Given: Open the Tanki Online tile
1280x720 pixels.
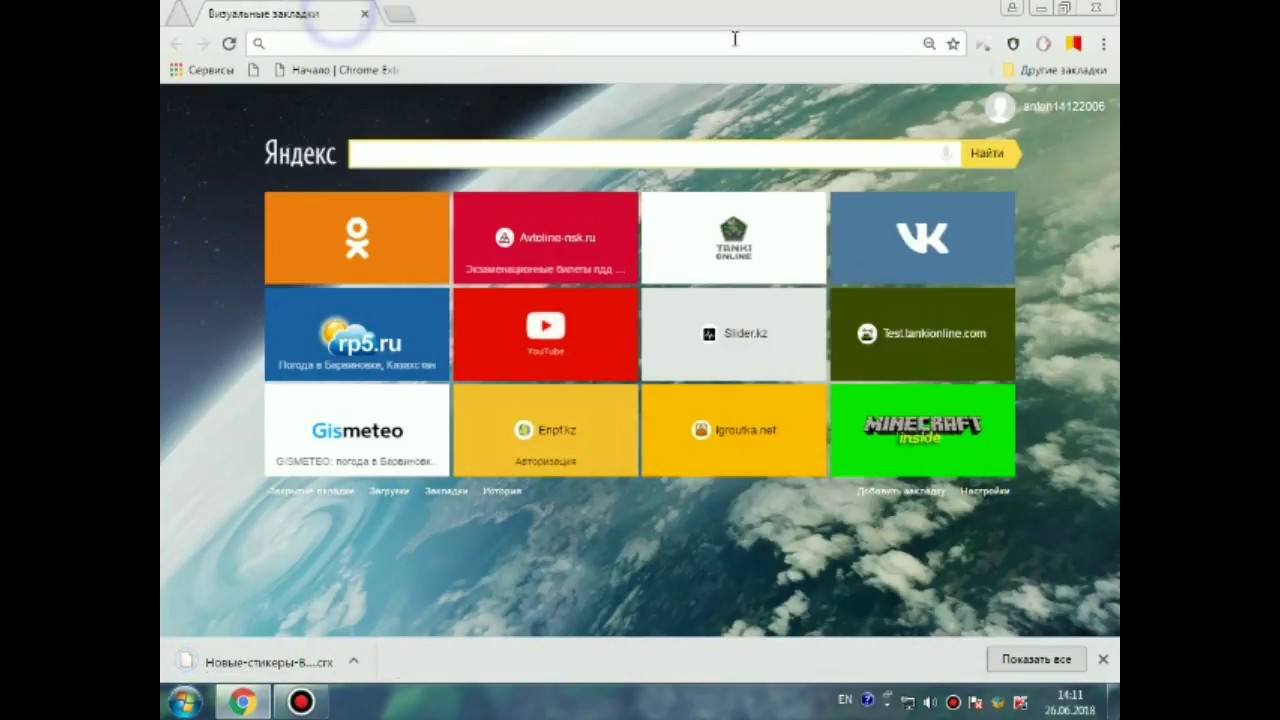Looking at the screenshot, I should tap(734, 238).
